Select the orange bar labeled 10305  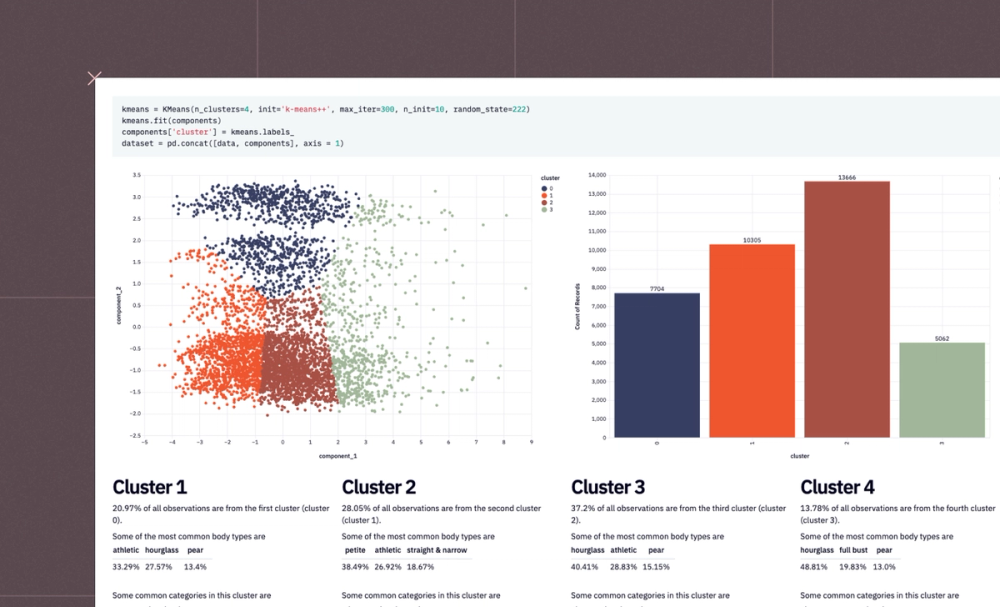(754, 340)
